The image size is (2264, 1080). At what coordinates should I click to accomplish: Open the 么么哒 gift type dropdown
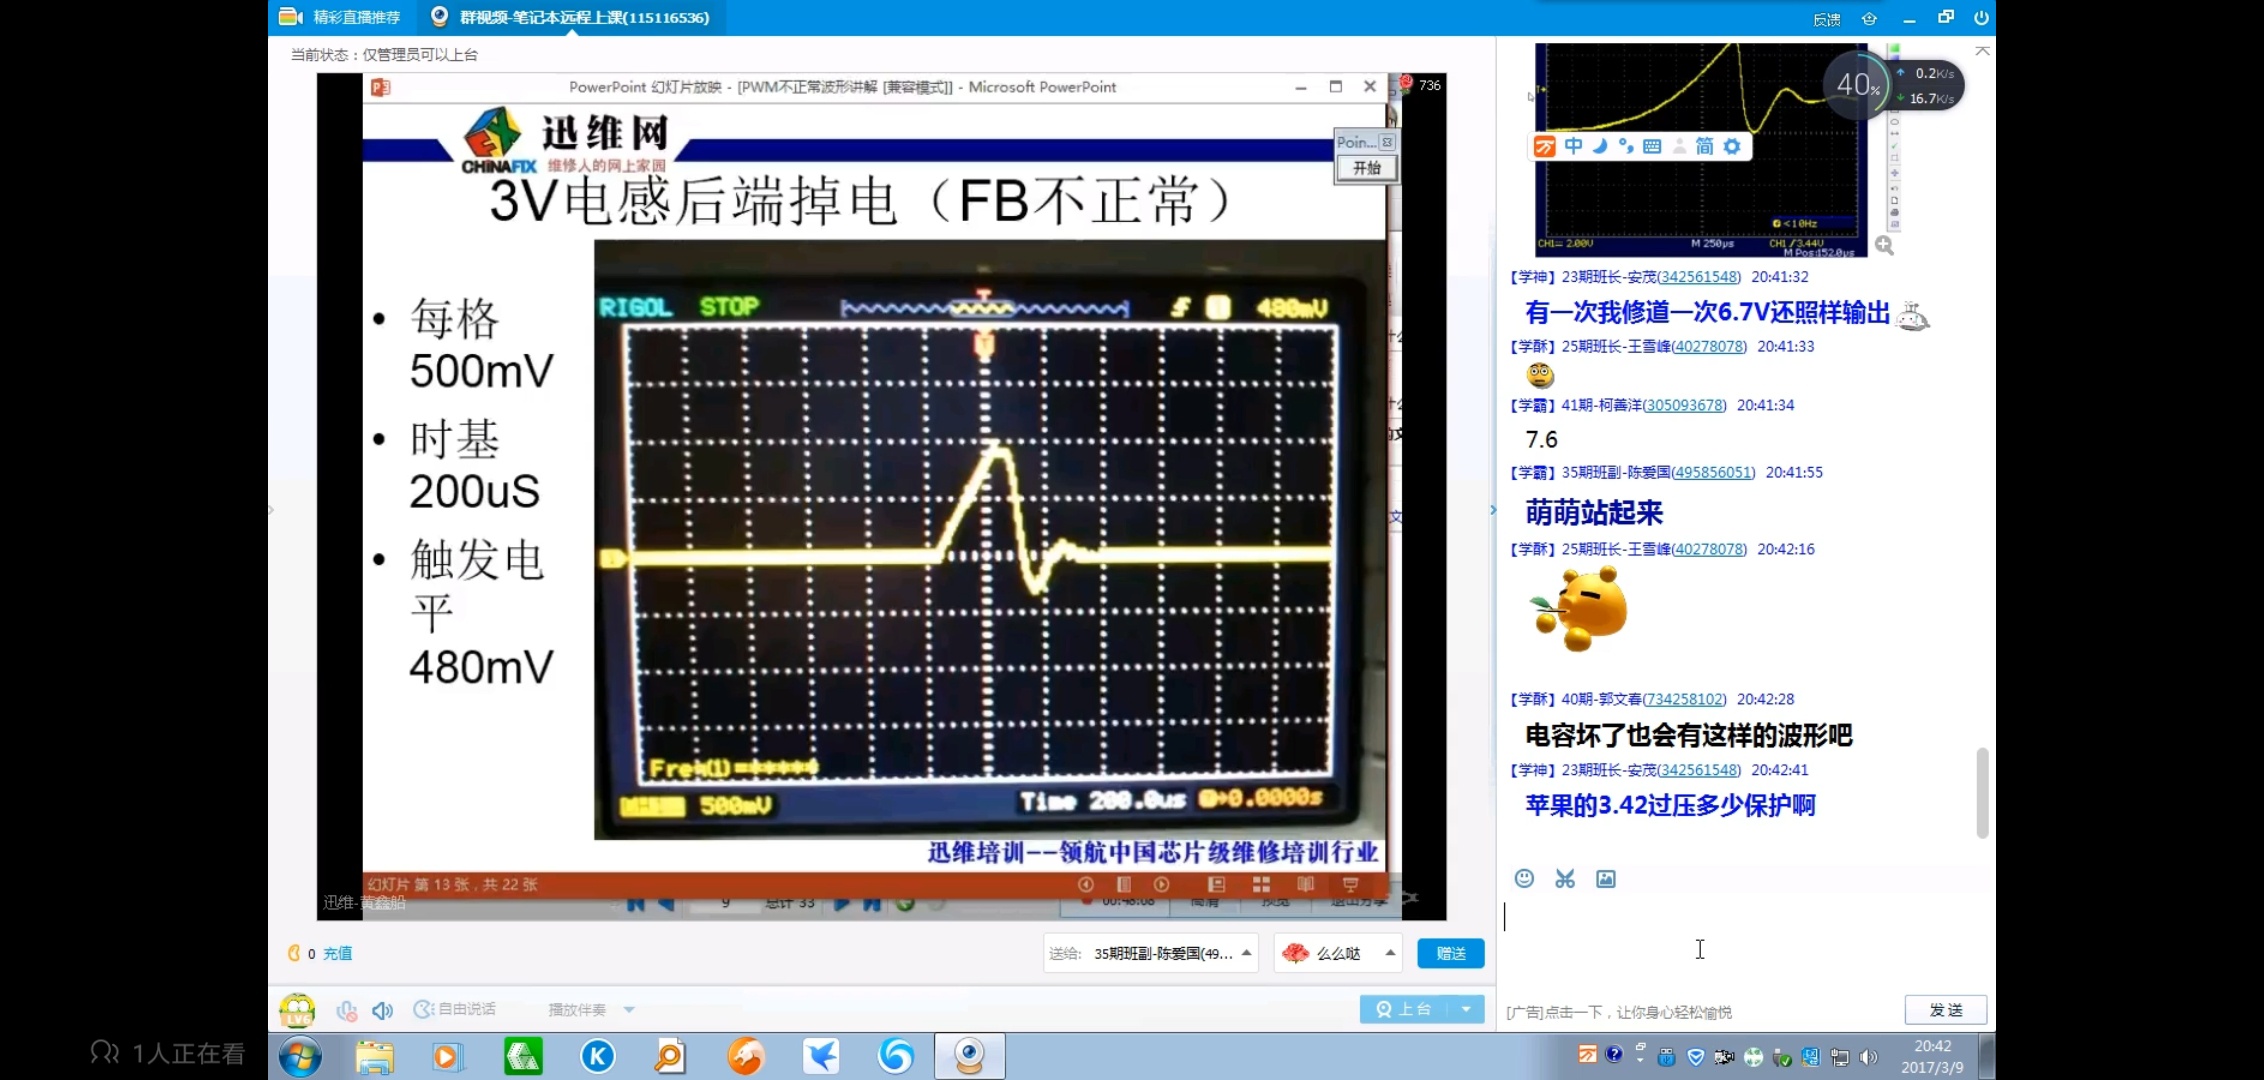coord(1390,953)
